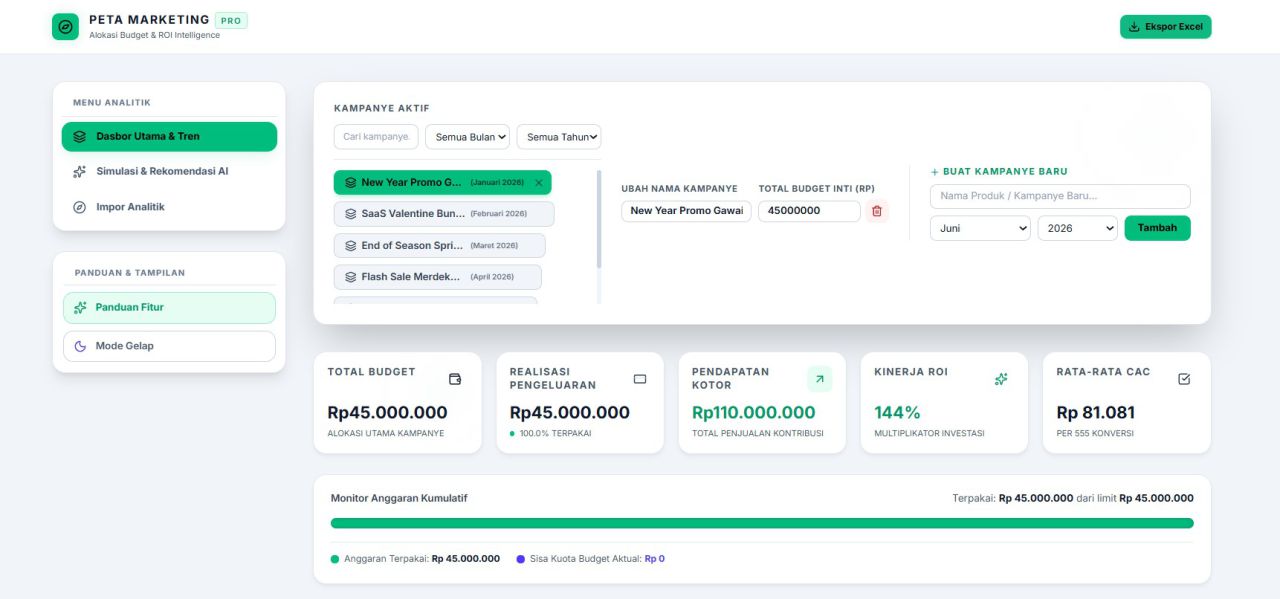
Task: Toggle Mode Gelap dark mode
Action: pyautogui.click(x=169, y=346)
